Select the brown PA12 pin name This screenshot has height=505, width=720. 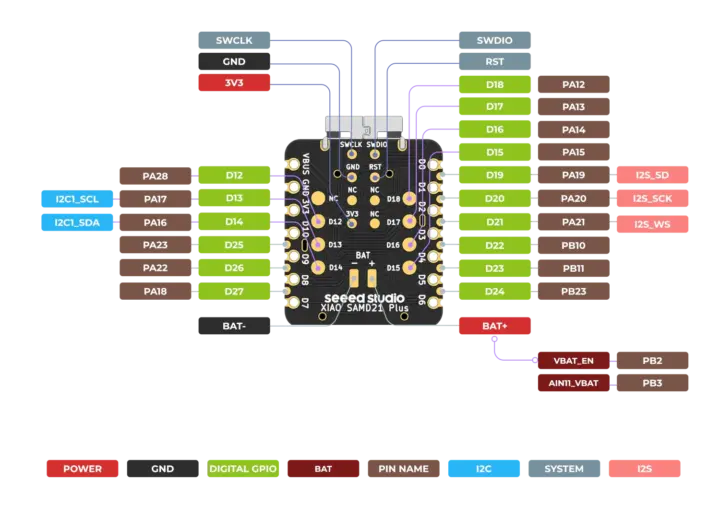[x=574, y=84]
